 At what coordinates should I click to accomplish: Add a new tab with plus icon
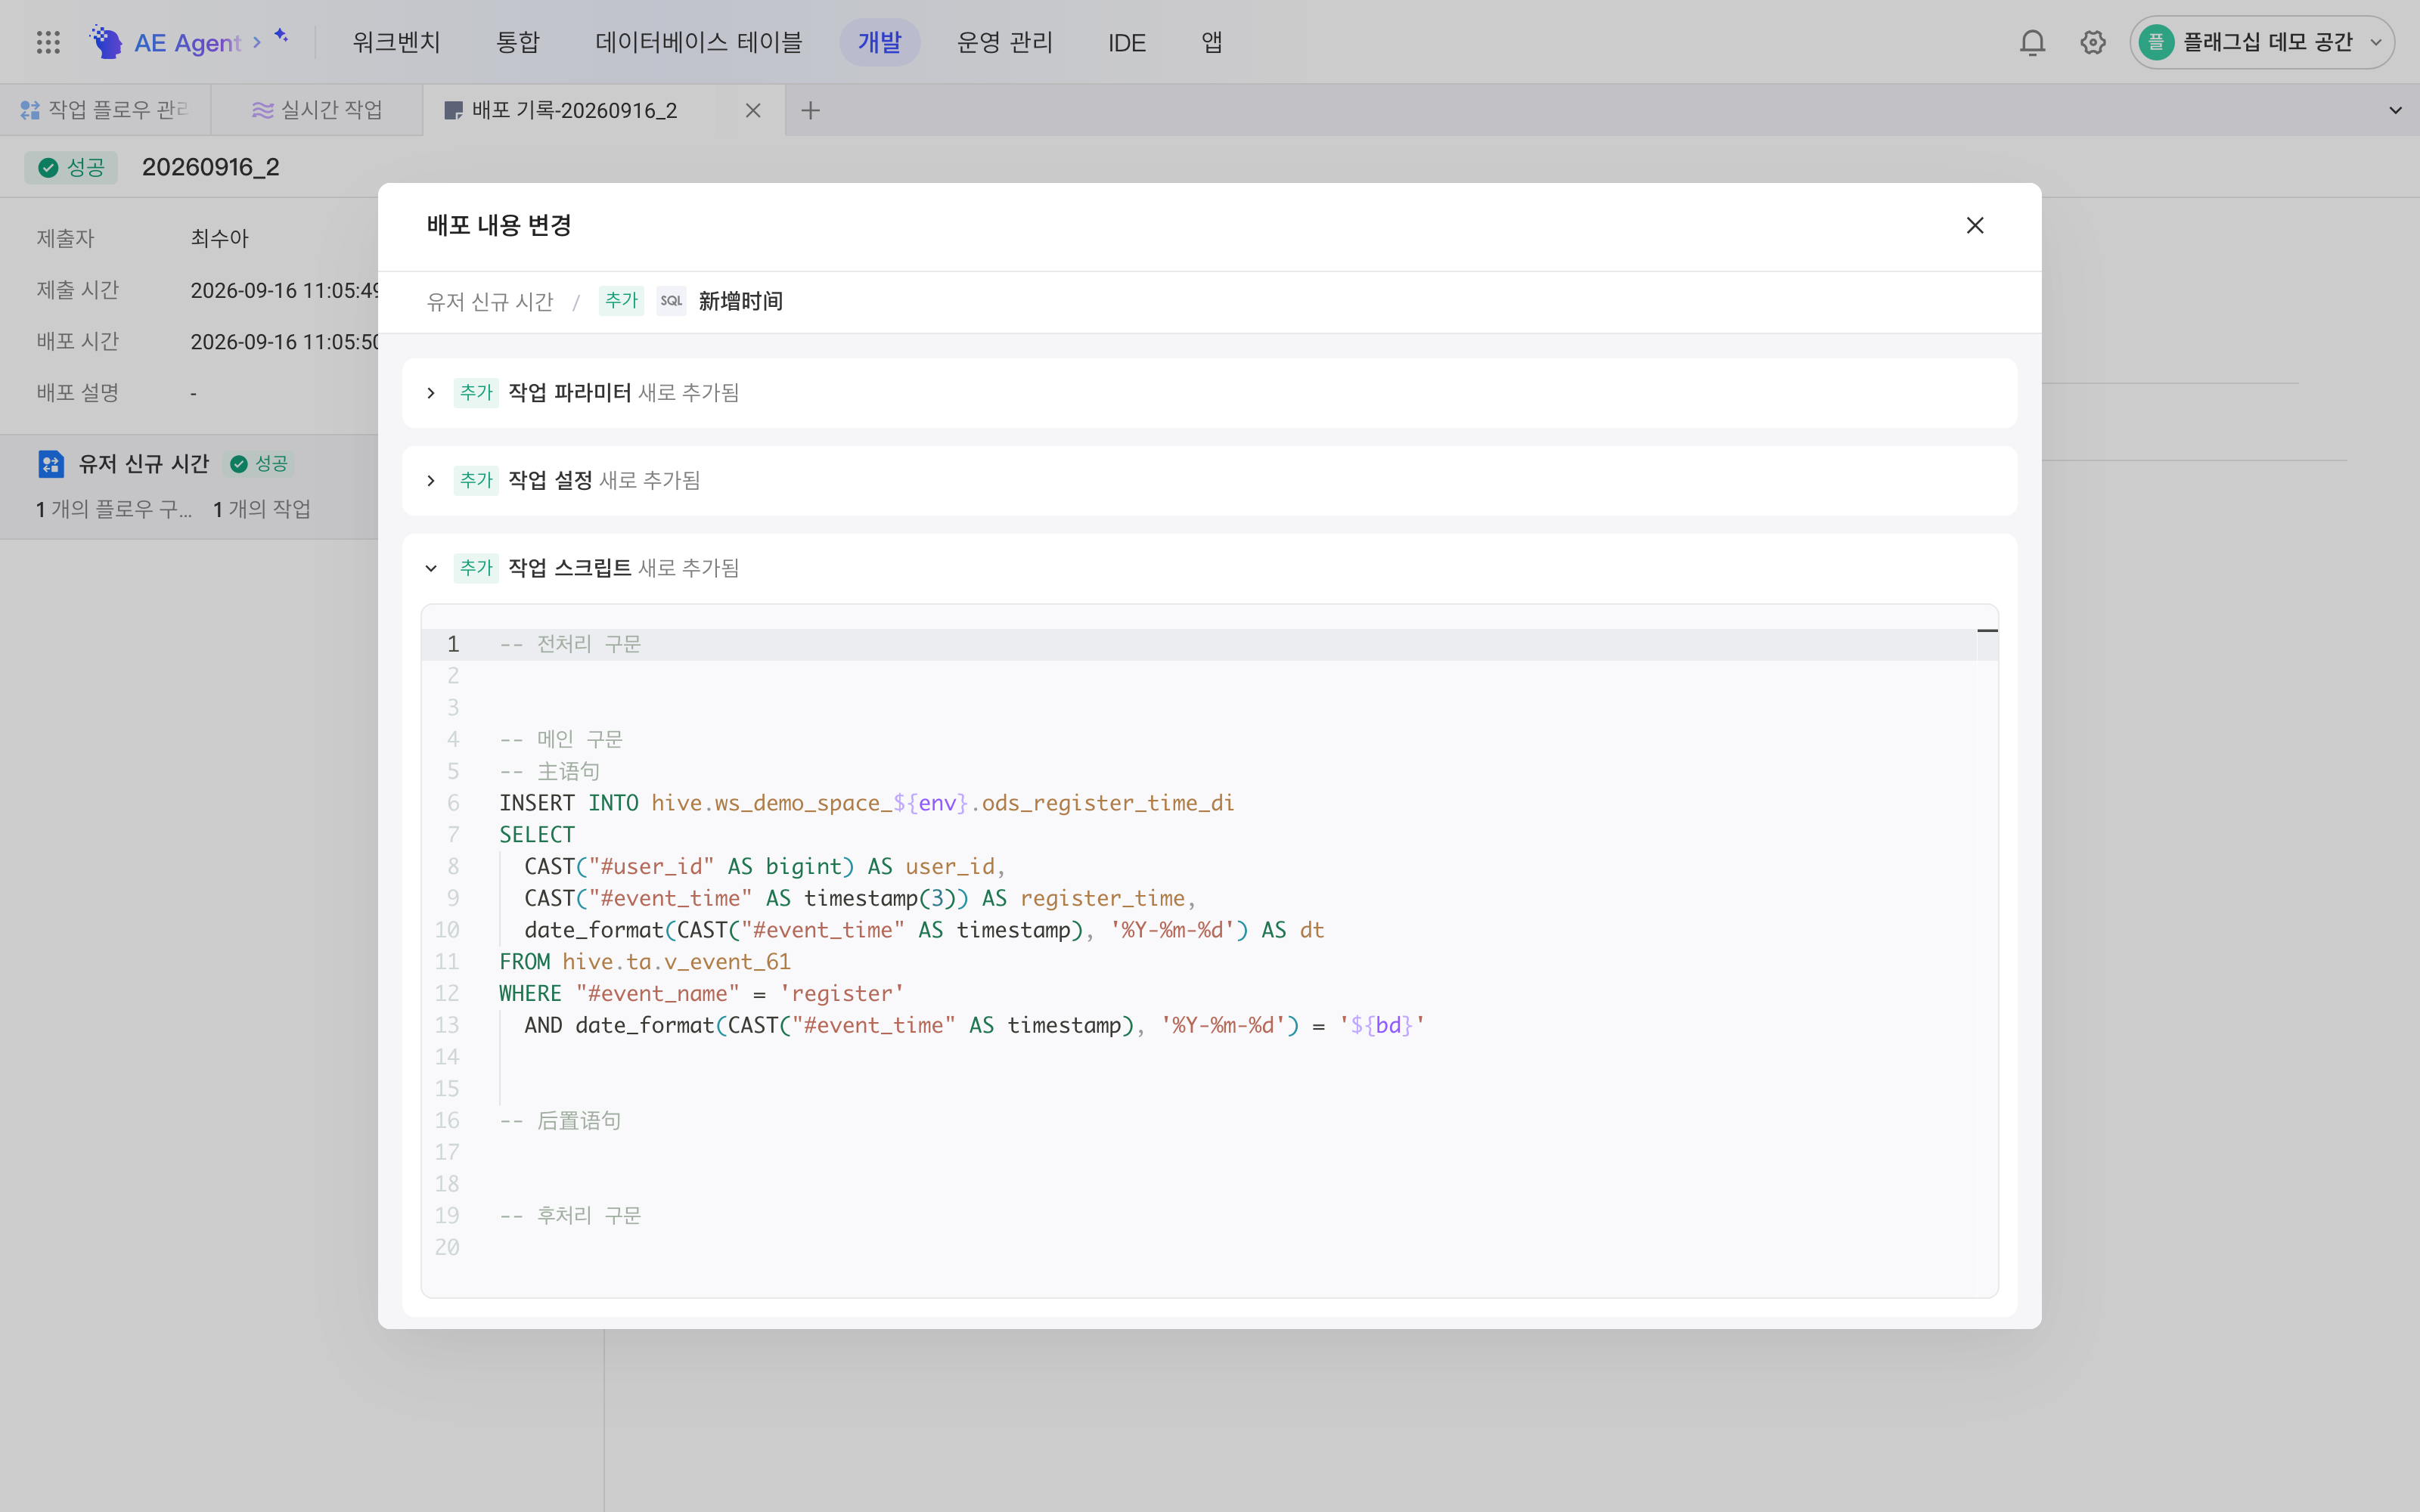[810, 111]
